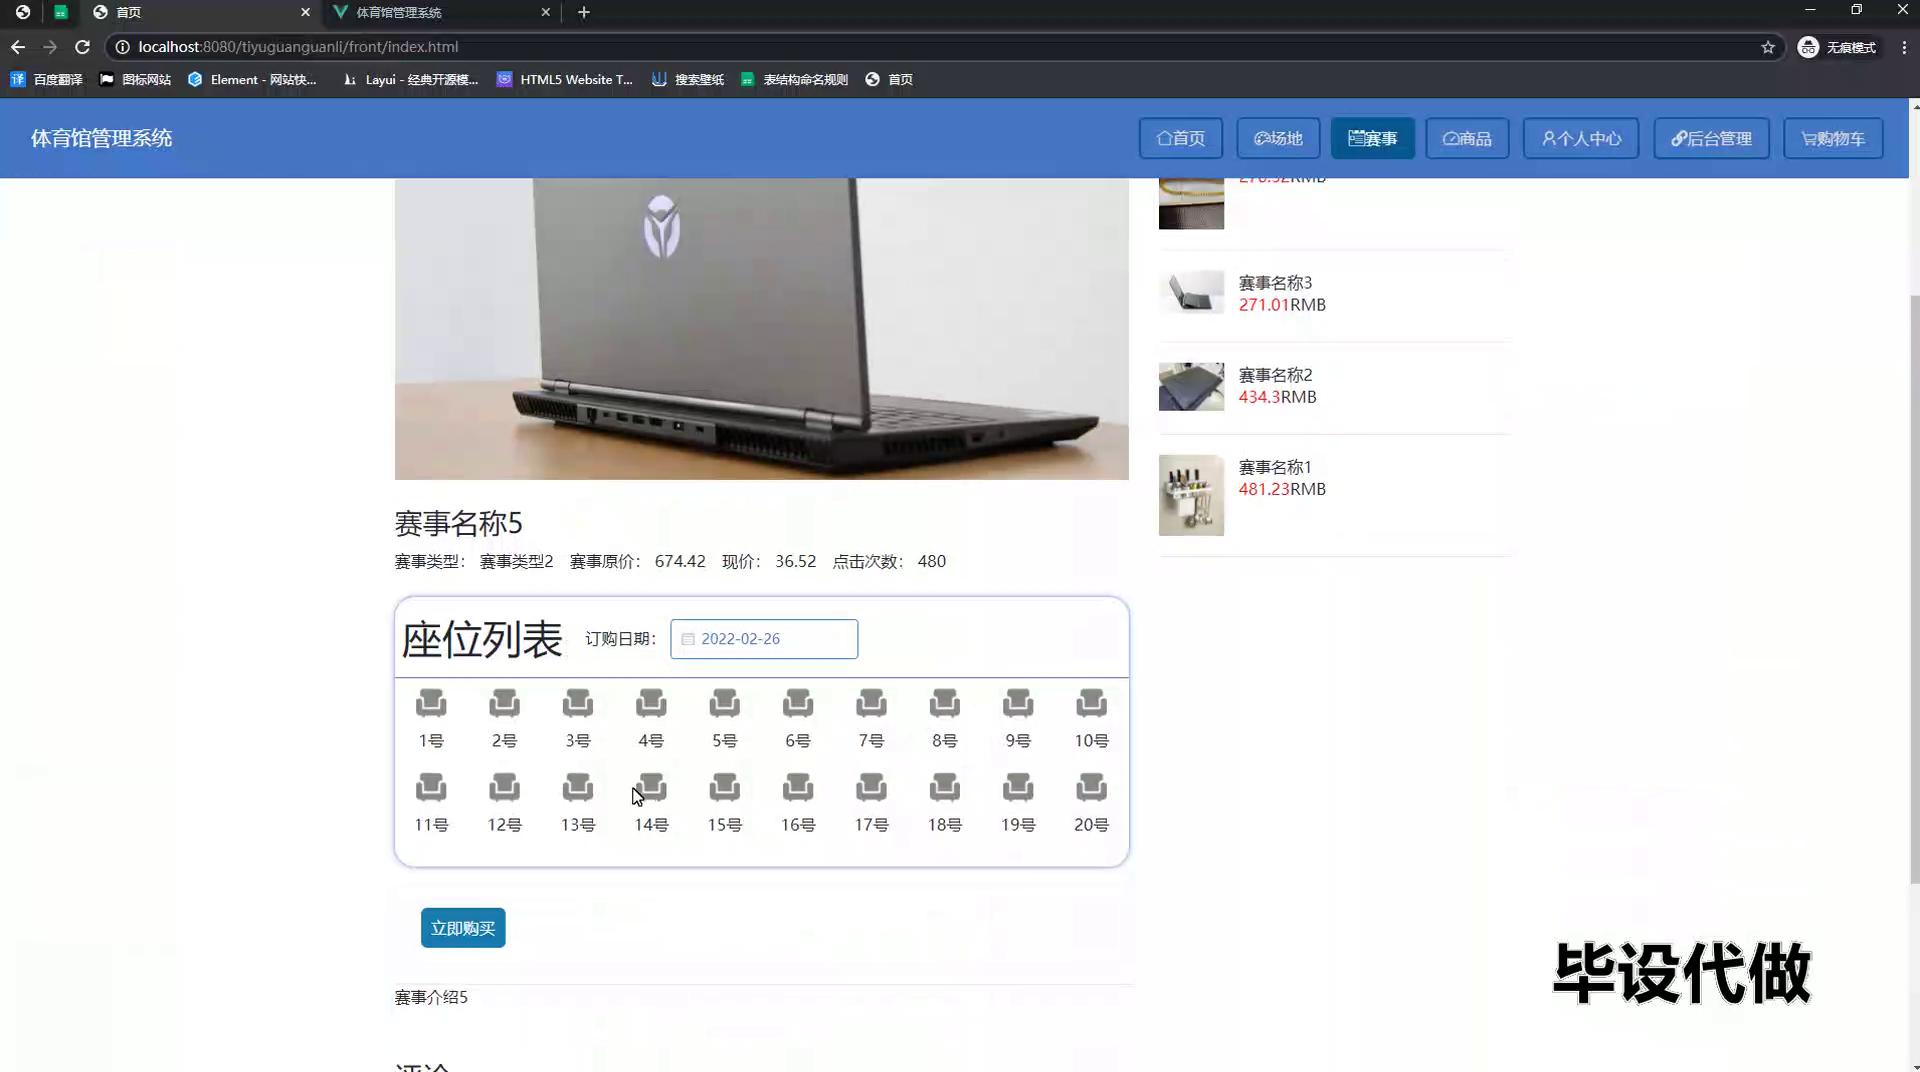
Task: Toggle seat 8 selection
Action: (944, 703)
